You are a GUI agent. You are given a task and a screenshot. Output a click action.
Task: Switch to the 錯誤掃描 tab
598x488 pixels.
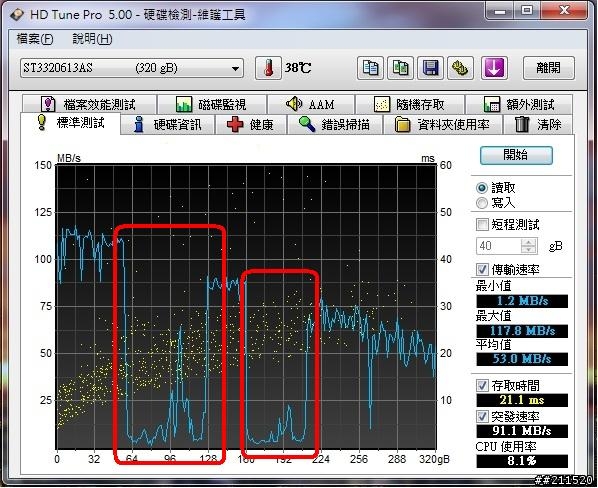[x=335, y=125]
